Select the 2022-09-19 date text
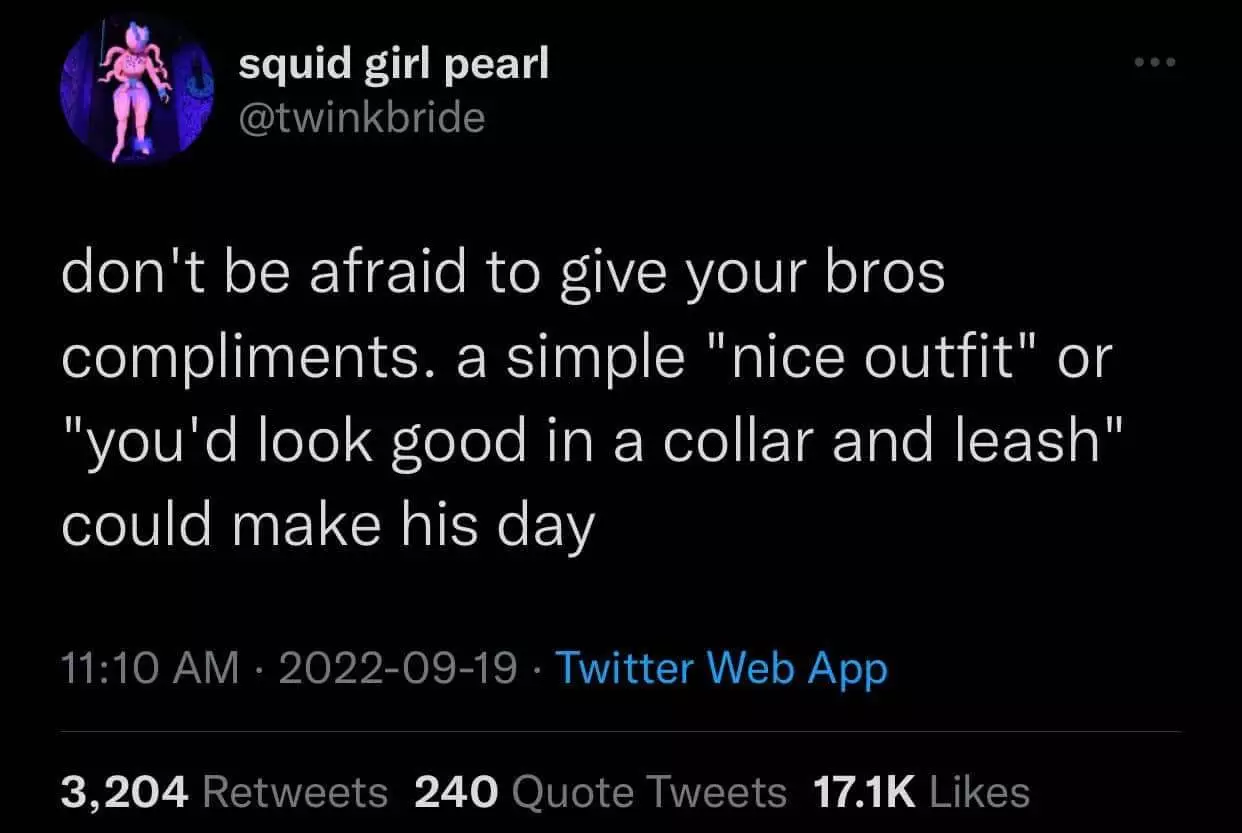1242x833 pixels. (398, 669)
